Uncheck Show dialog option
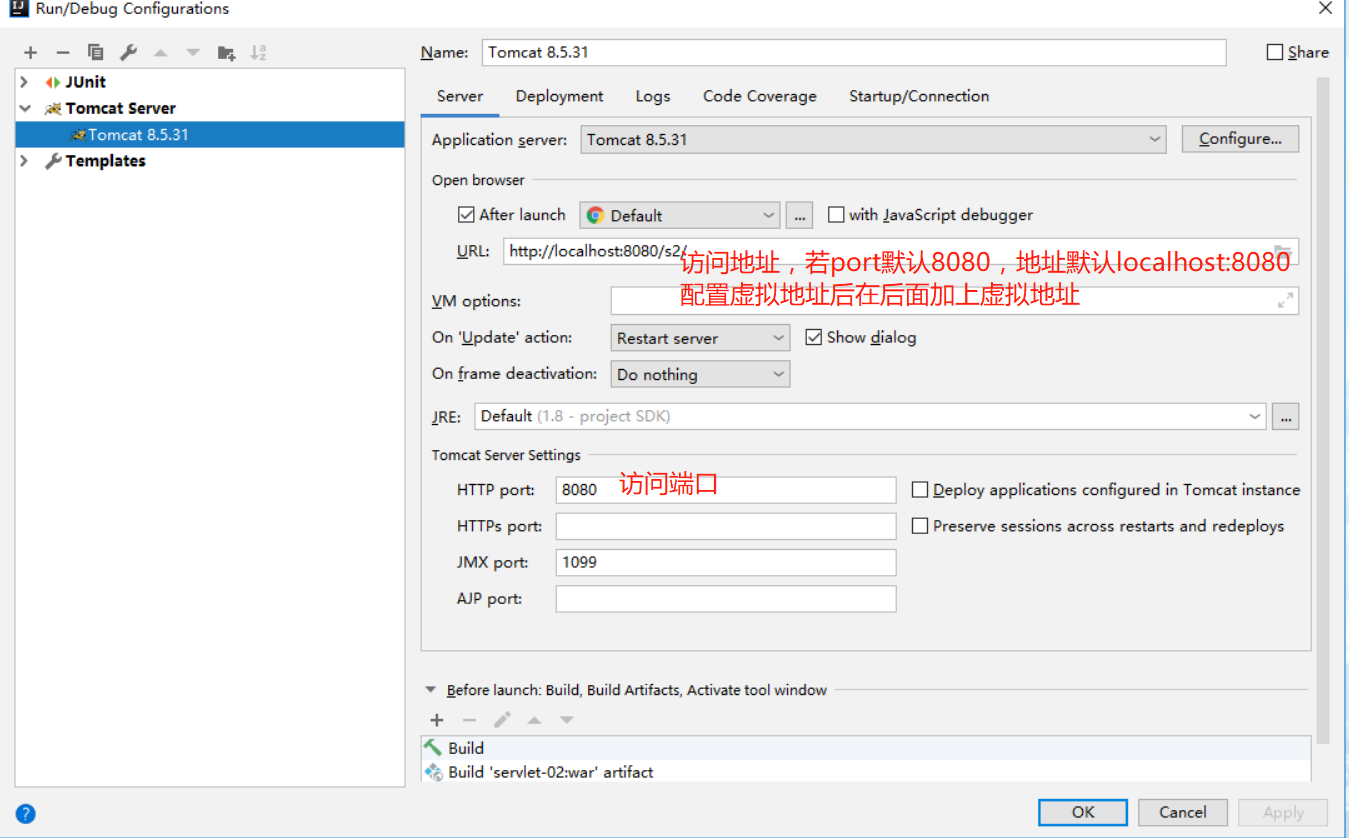 pyautogui.click(x=814, y=336)
